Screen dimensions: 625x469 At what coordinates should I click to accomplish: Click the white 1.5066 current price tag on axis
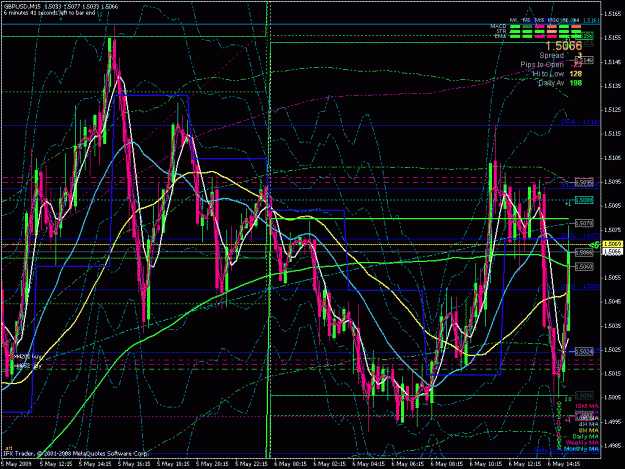(x=612, y=251)
